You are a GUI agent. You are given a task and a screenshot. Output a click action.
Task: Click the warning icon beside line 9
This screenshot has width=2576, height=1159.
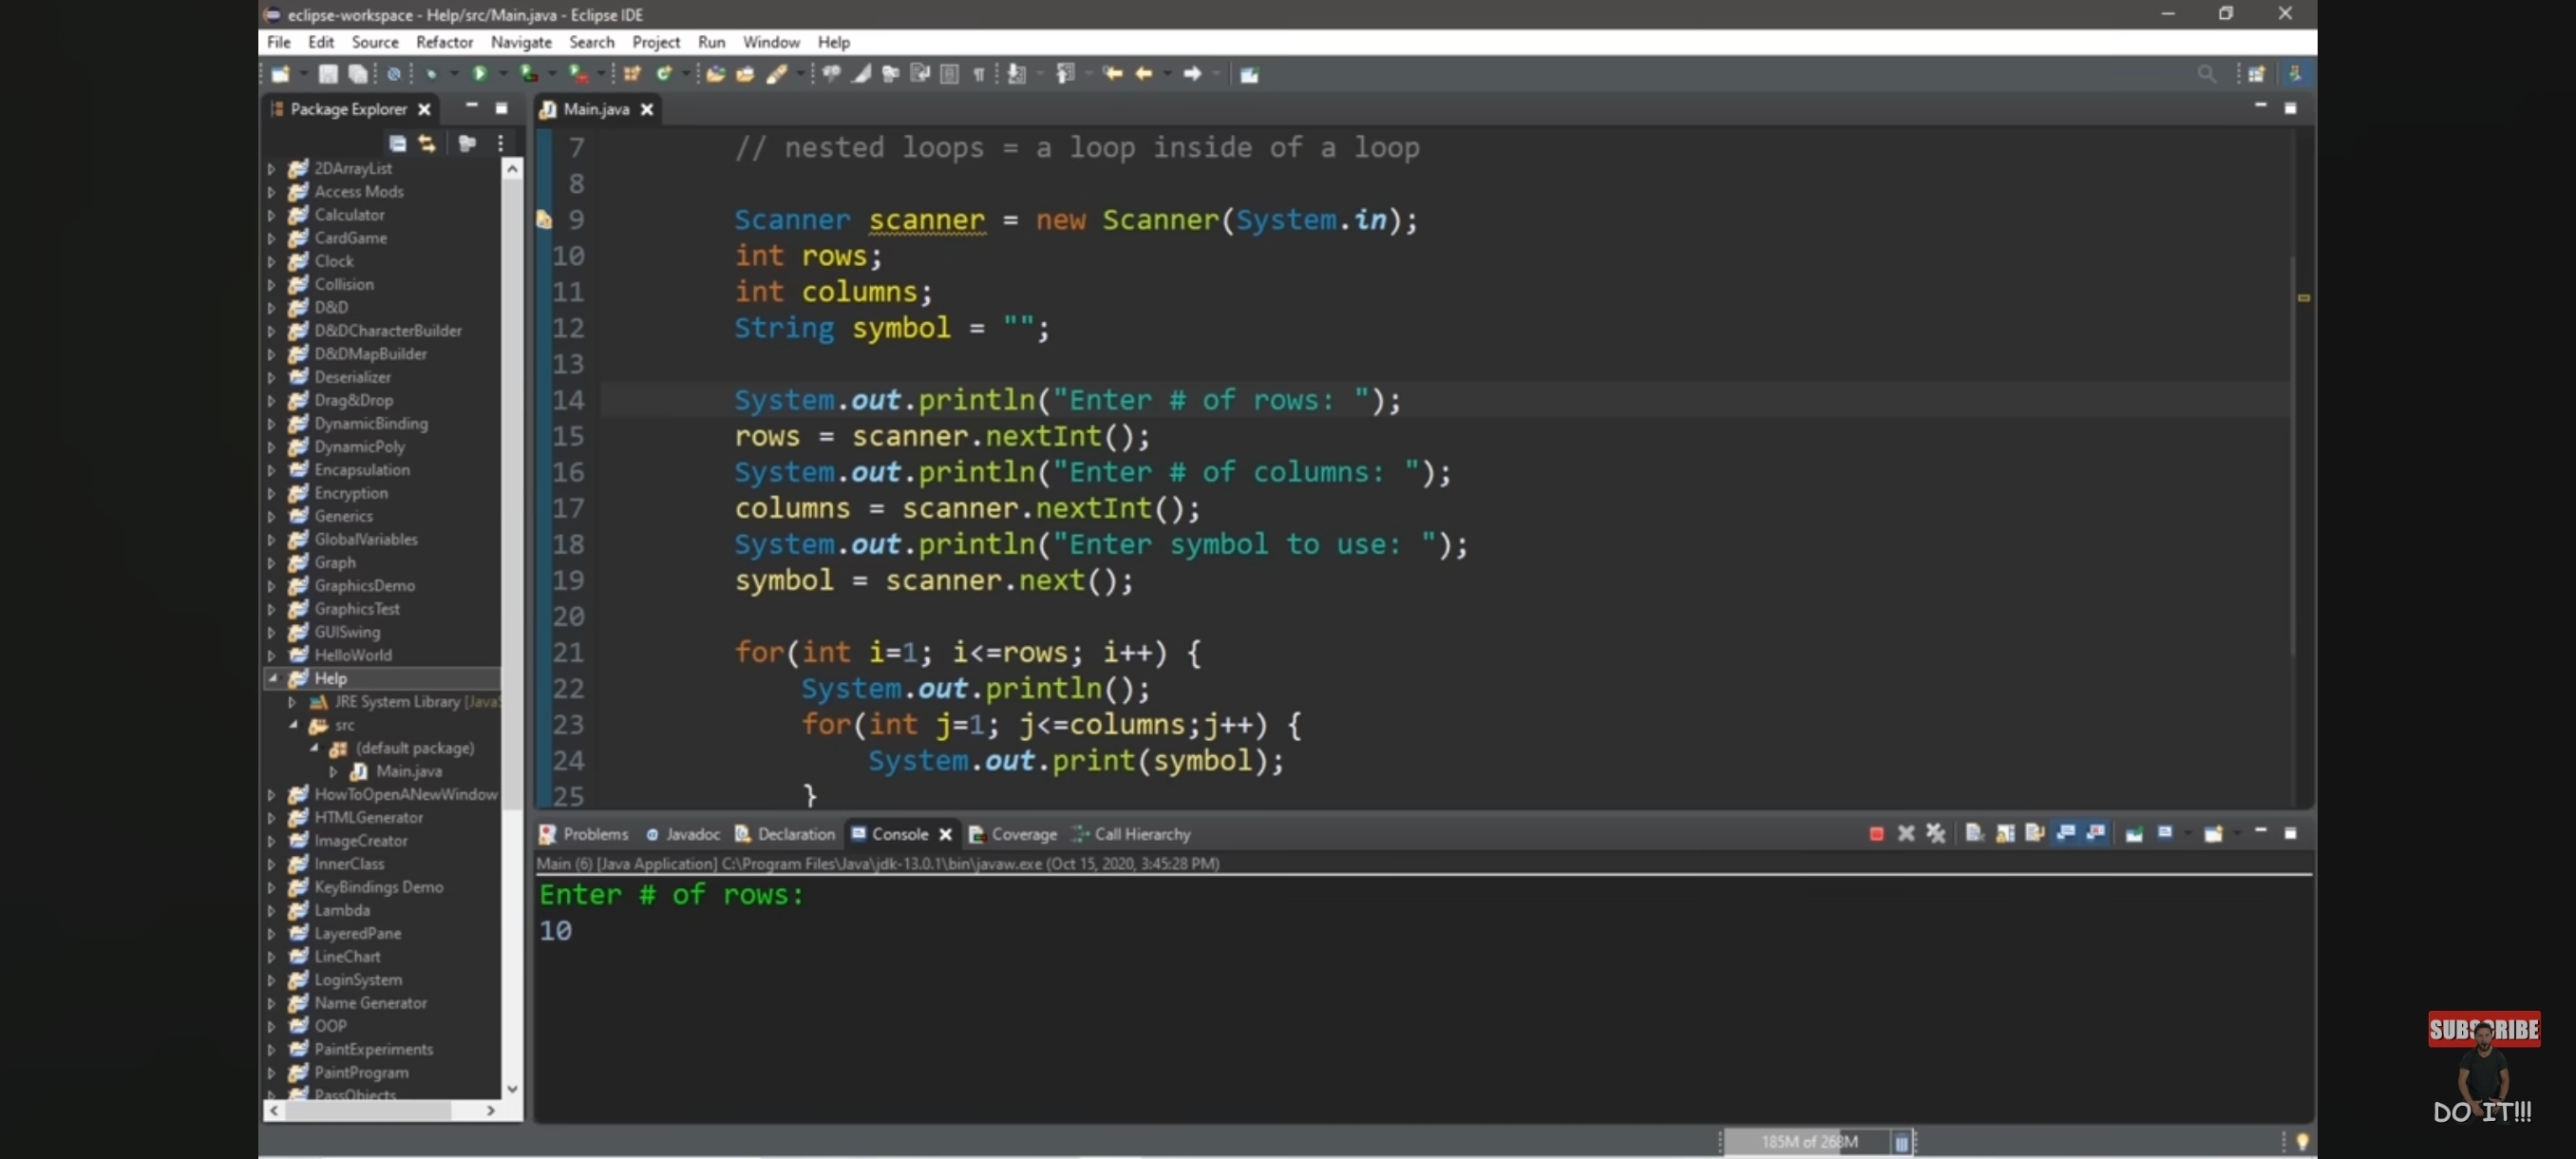click(544, 220)
